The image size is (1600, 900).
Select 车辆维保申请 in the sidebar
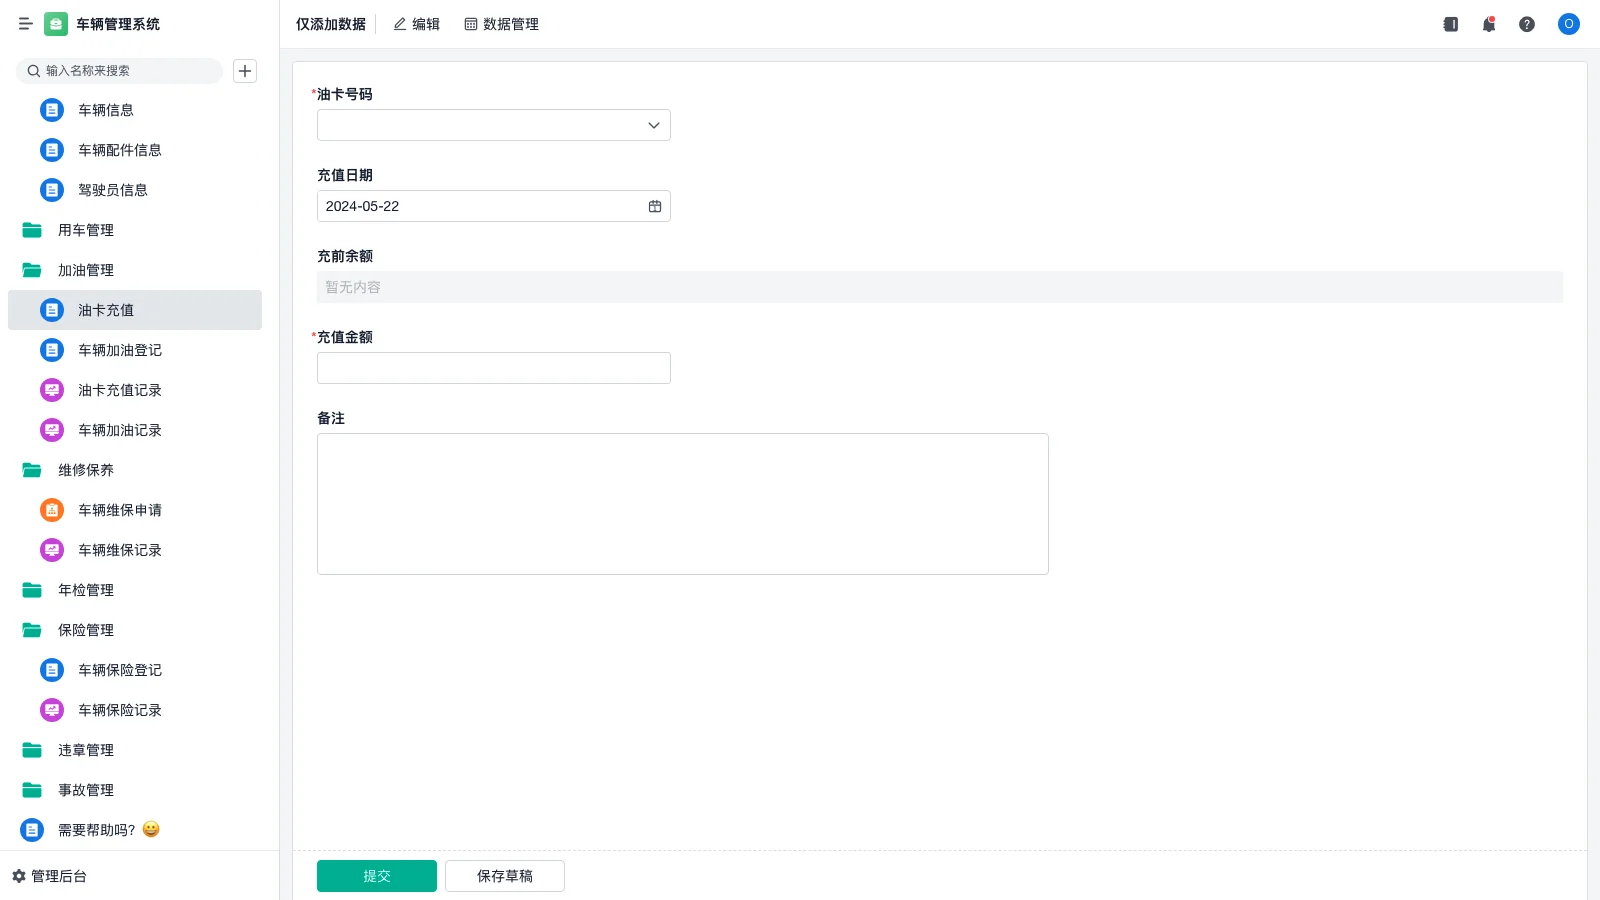click(x=120, y=510)
